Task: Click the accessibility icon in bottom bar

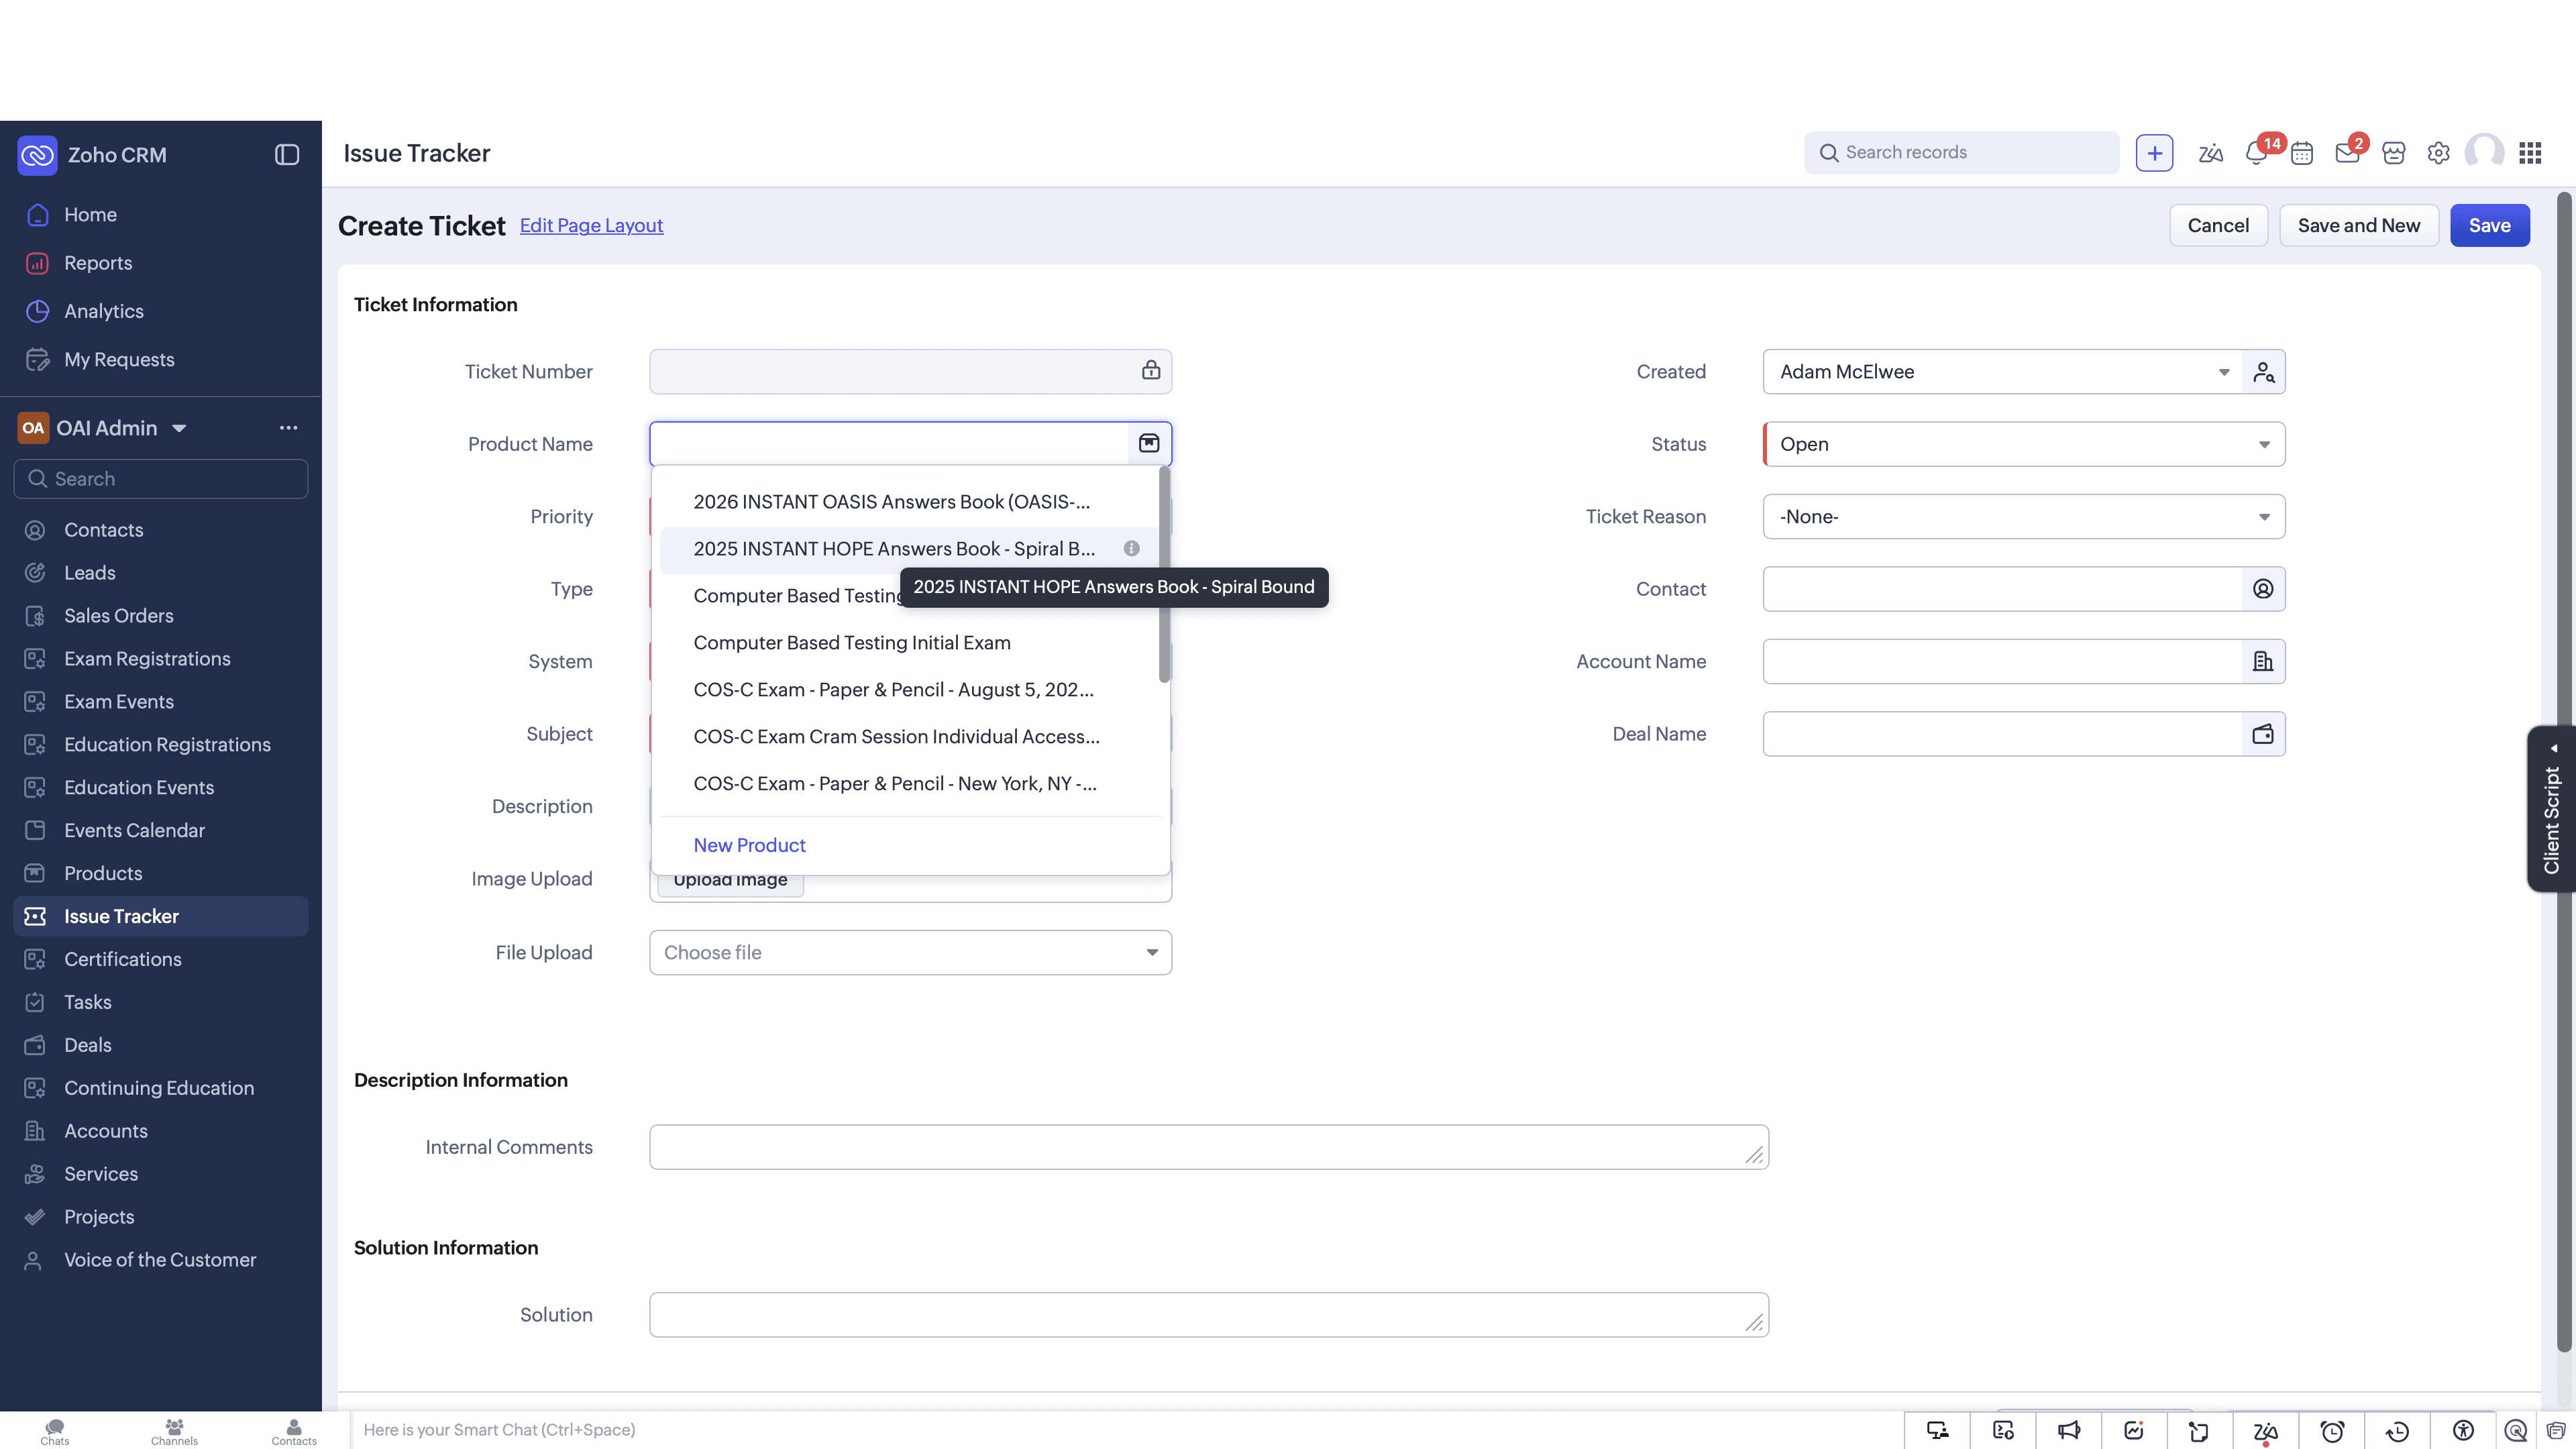Action: tap(2463, 1431)
